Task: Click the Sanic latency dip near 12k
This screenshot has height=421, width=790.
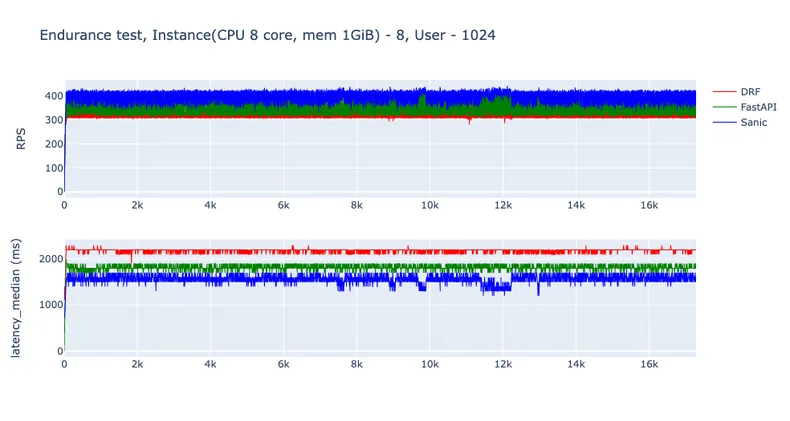Action: click(496, 287)
